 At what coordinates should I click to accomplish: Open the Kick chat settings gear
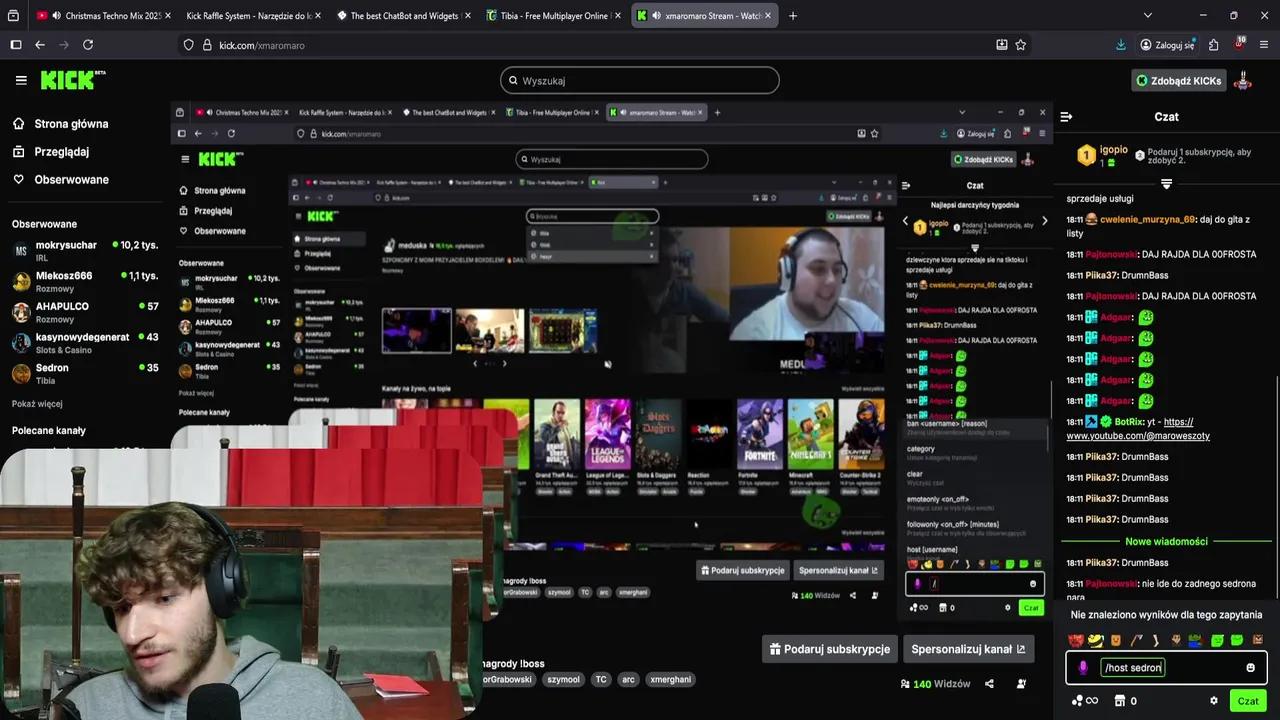pos(1213,701)
